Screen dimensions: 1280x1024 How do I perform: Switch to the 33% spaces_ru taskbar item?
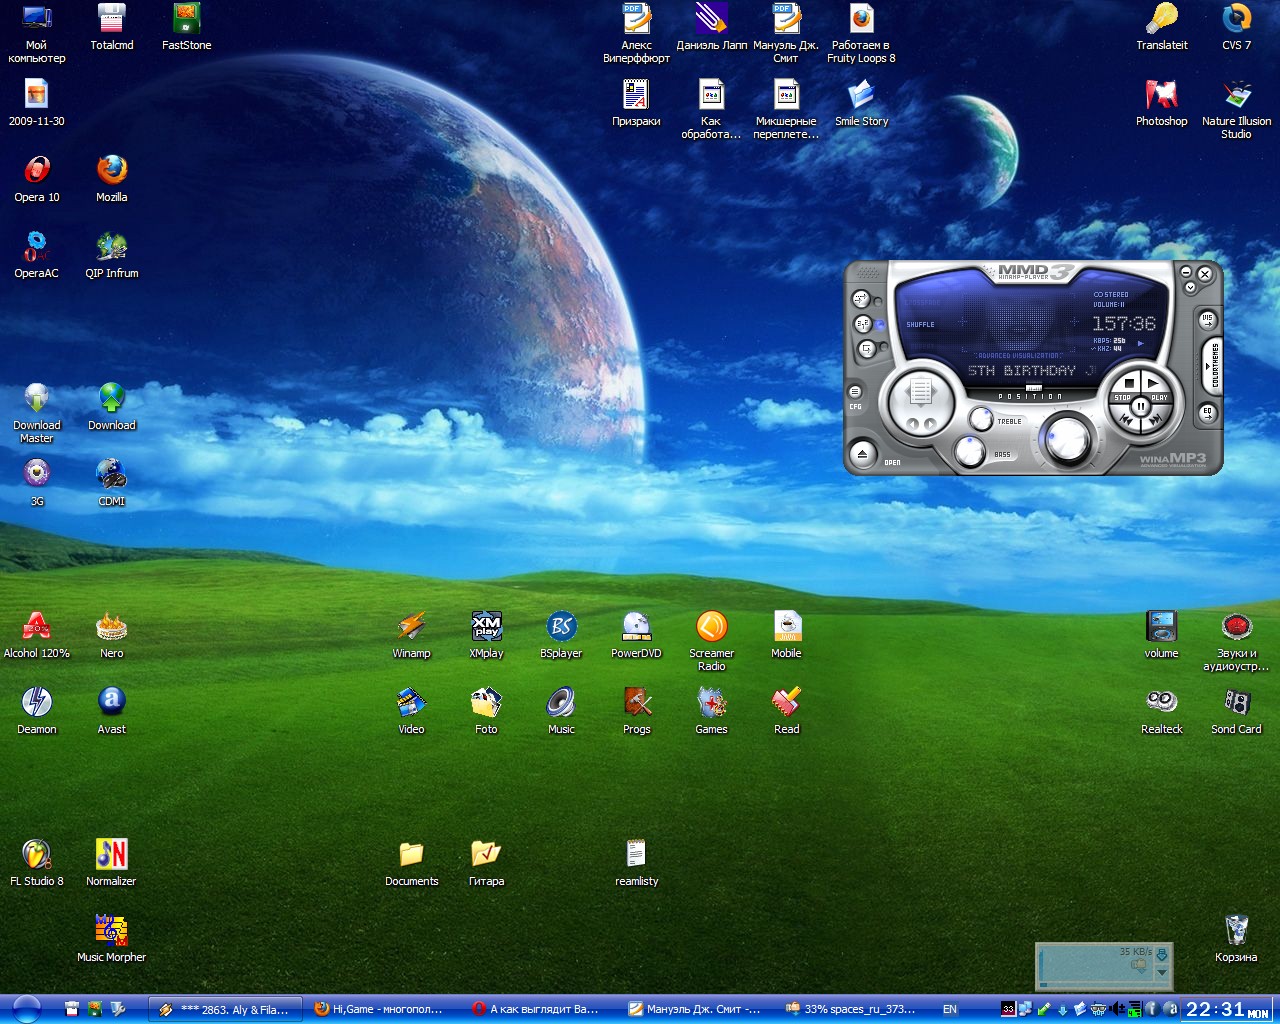click(x=850, y=1009)
